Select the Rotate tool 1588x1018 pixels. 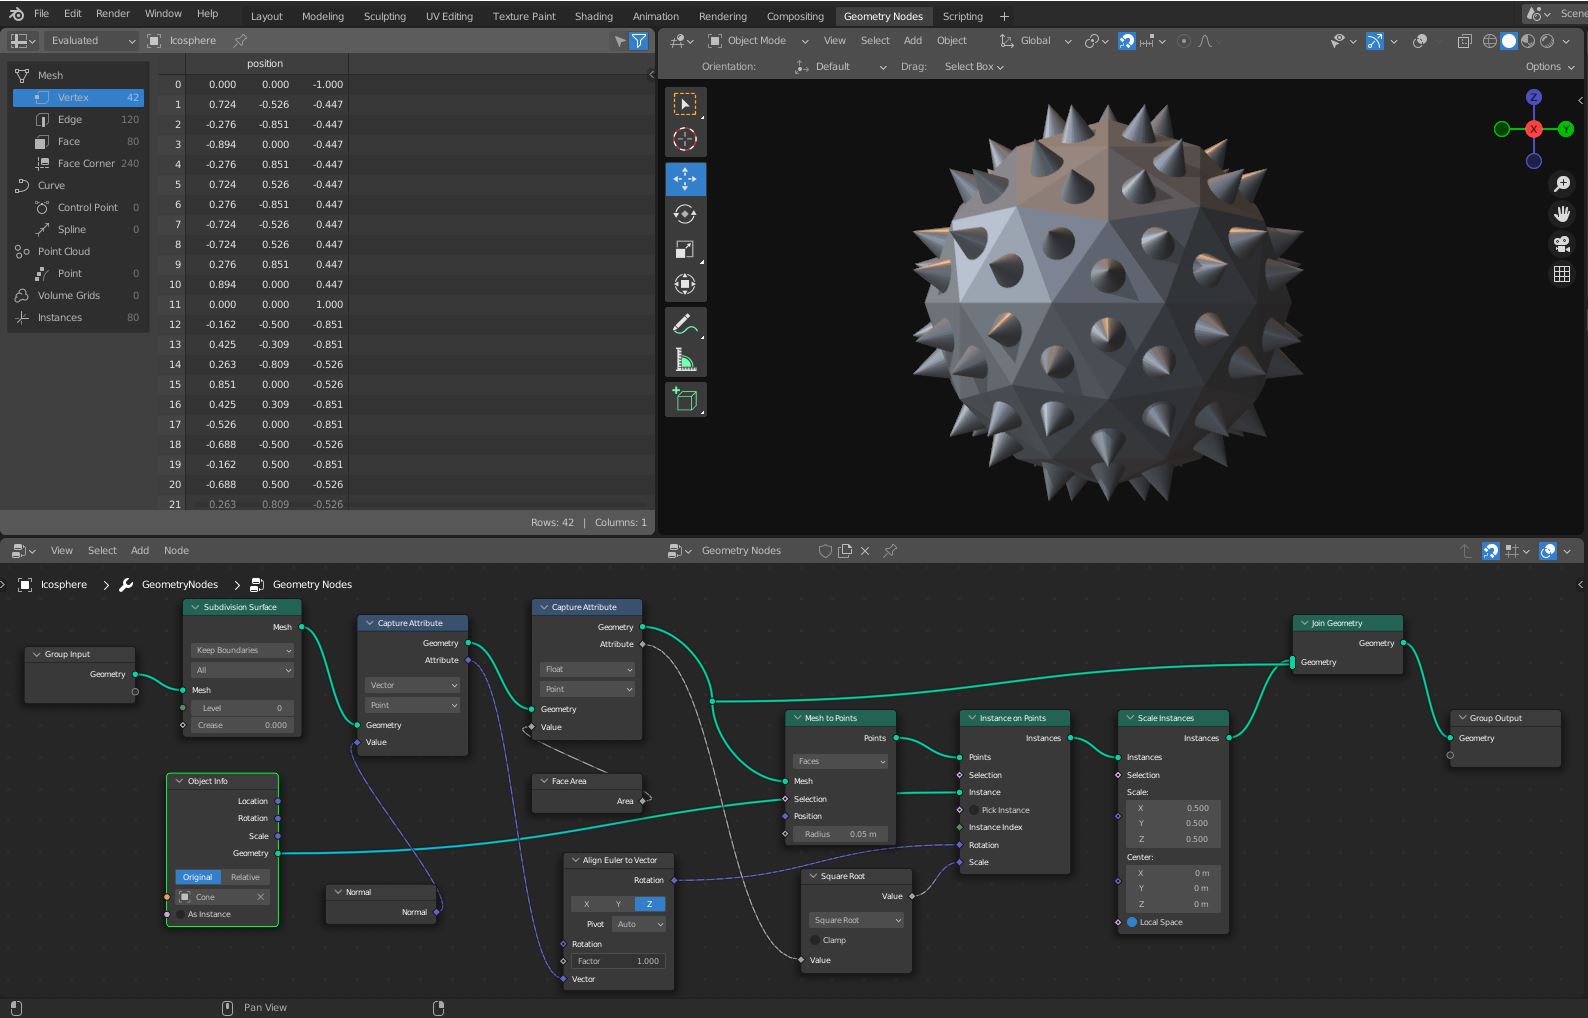685,214
